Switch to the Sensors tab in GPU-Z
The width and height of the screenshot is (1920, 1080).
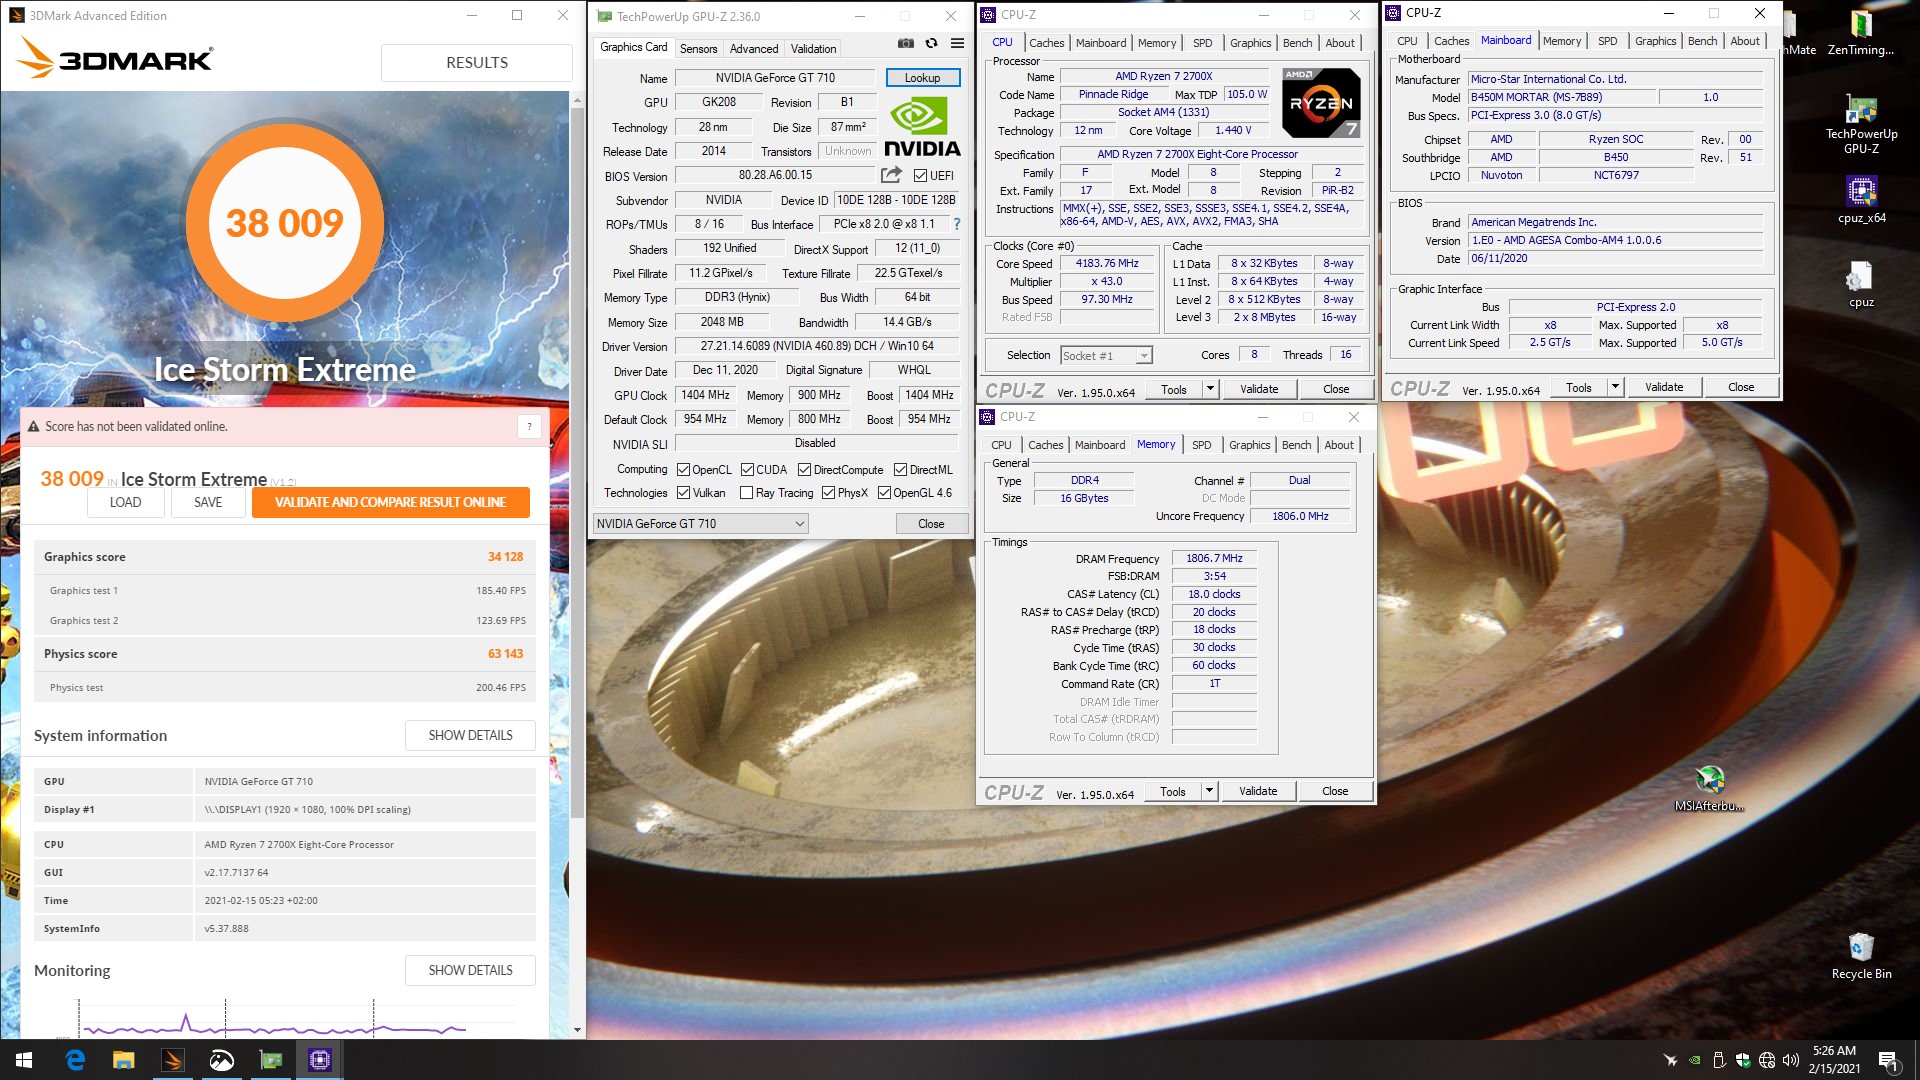pos(698,48)
